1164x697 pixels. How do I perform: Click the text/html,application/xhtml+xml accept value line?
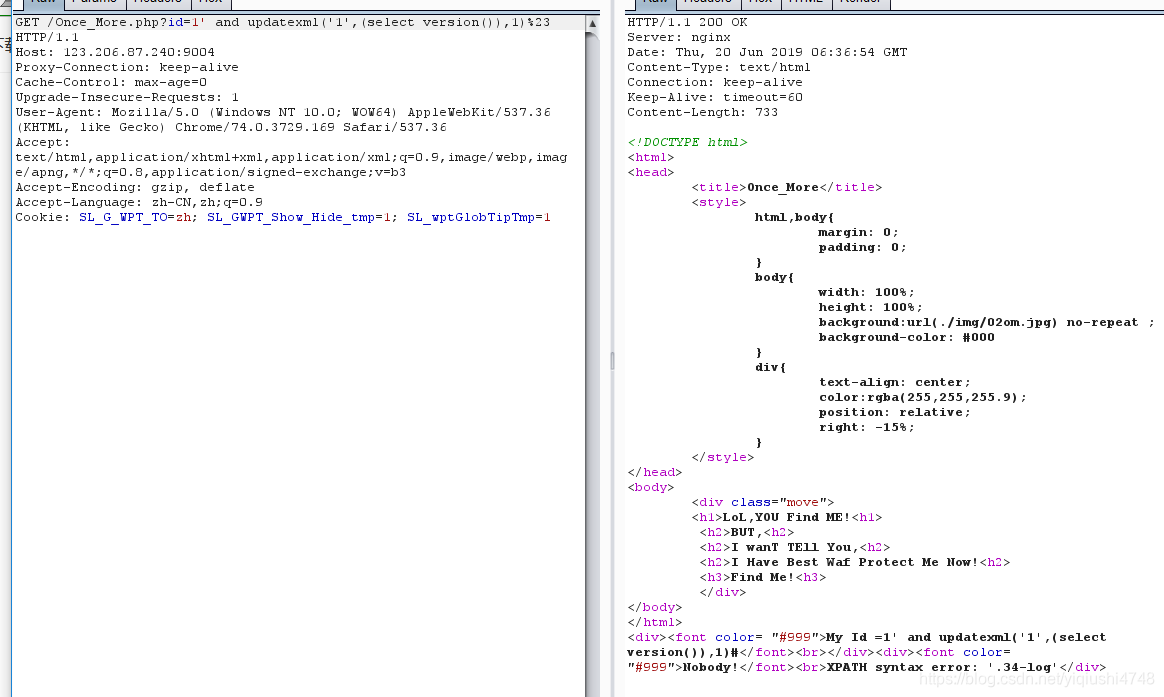tap(291, 157)
